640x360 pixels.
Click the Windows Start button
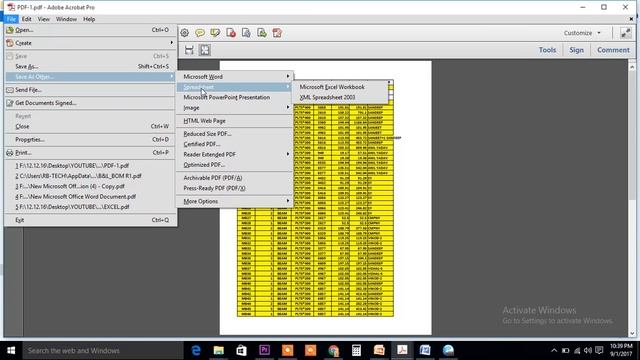11,350
